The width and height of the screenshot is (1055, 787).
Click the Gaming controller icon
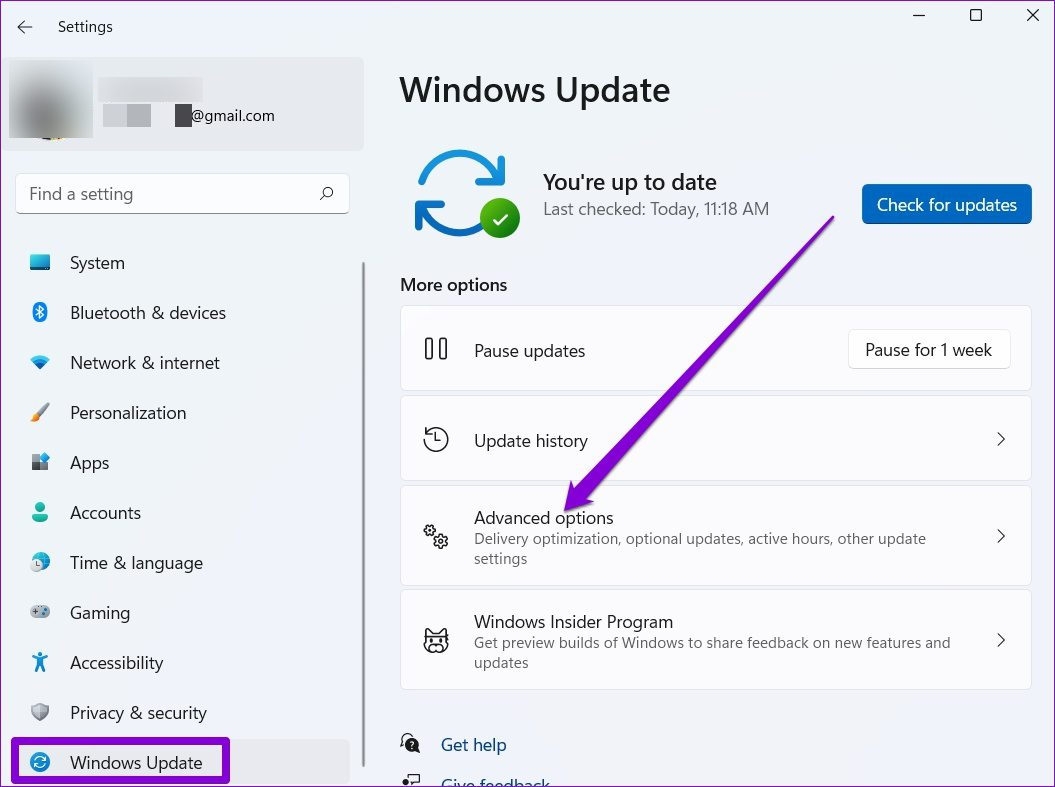[40, 612]
